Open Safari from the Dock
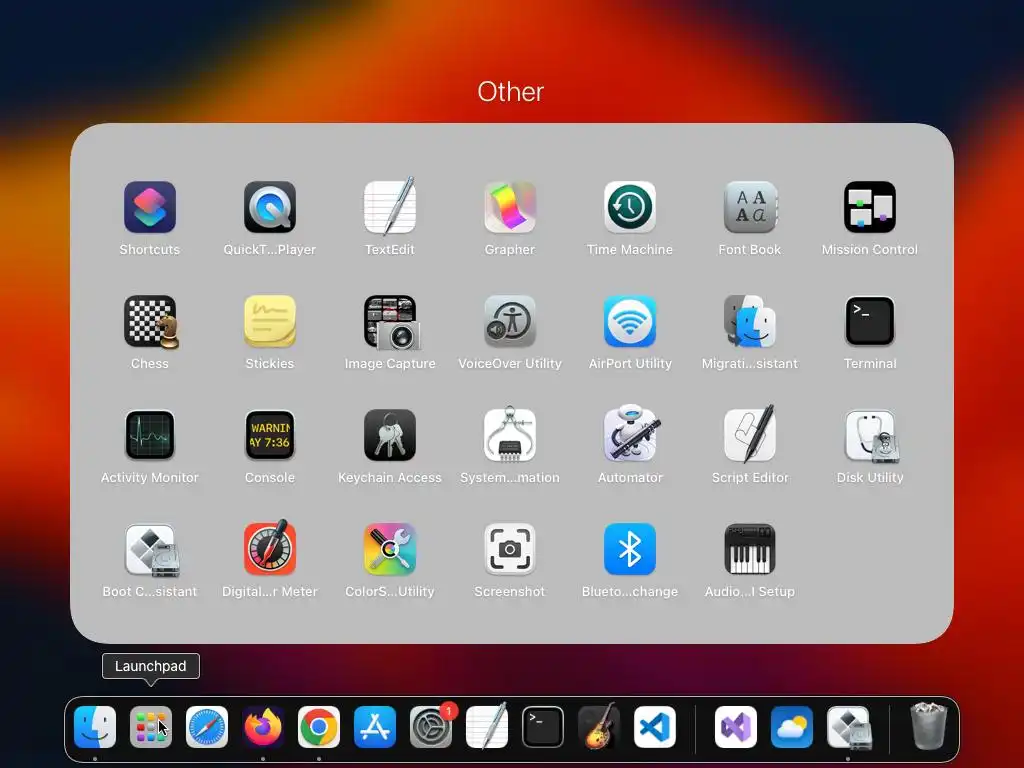Image resolution: width=1024 pixels, height=768 pixels. pos(207,727)
